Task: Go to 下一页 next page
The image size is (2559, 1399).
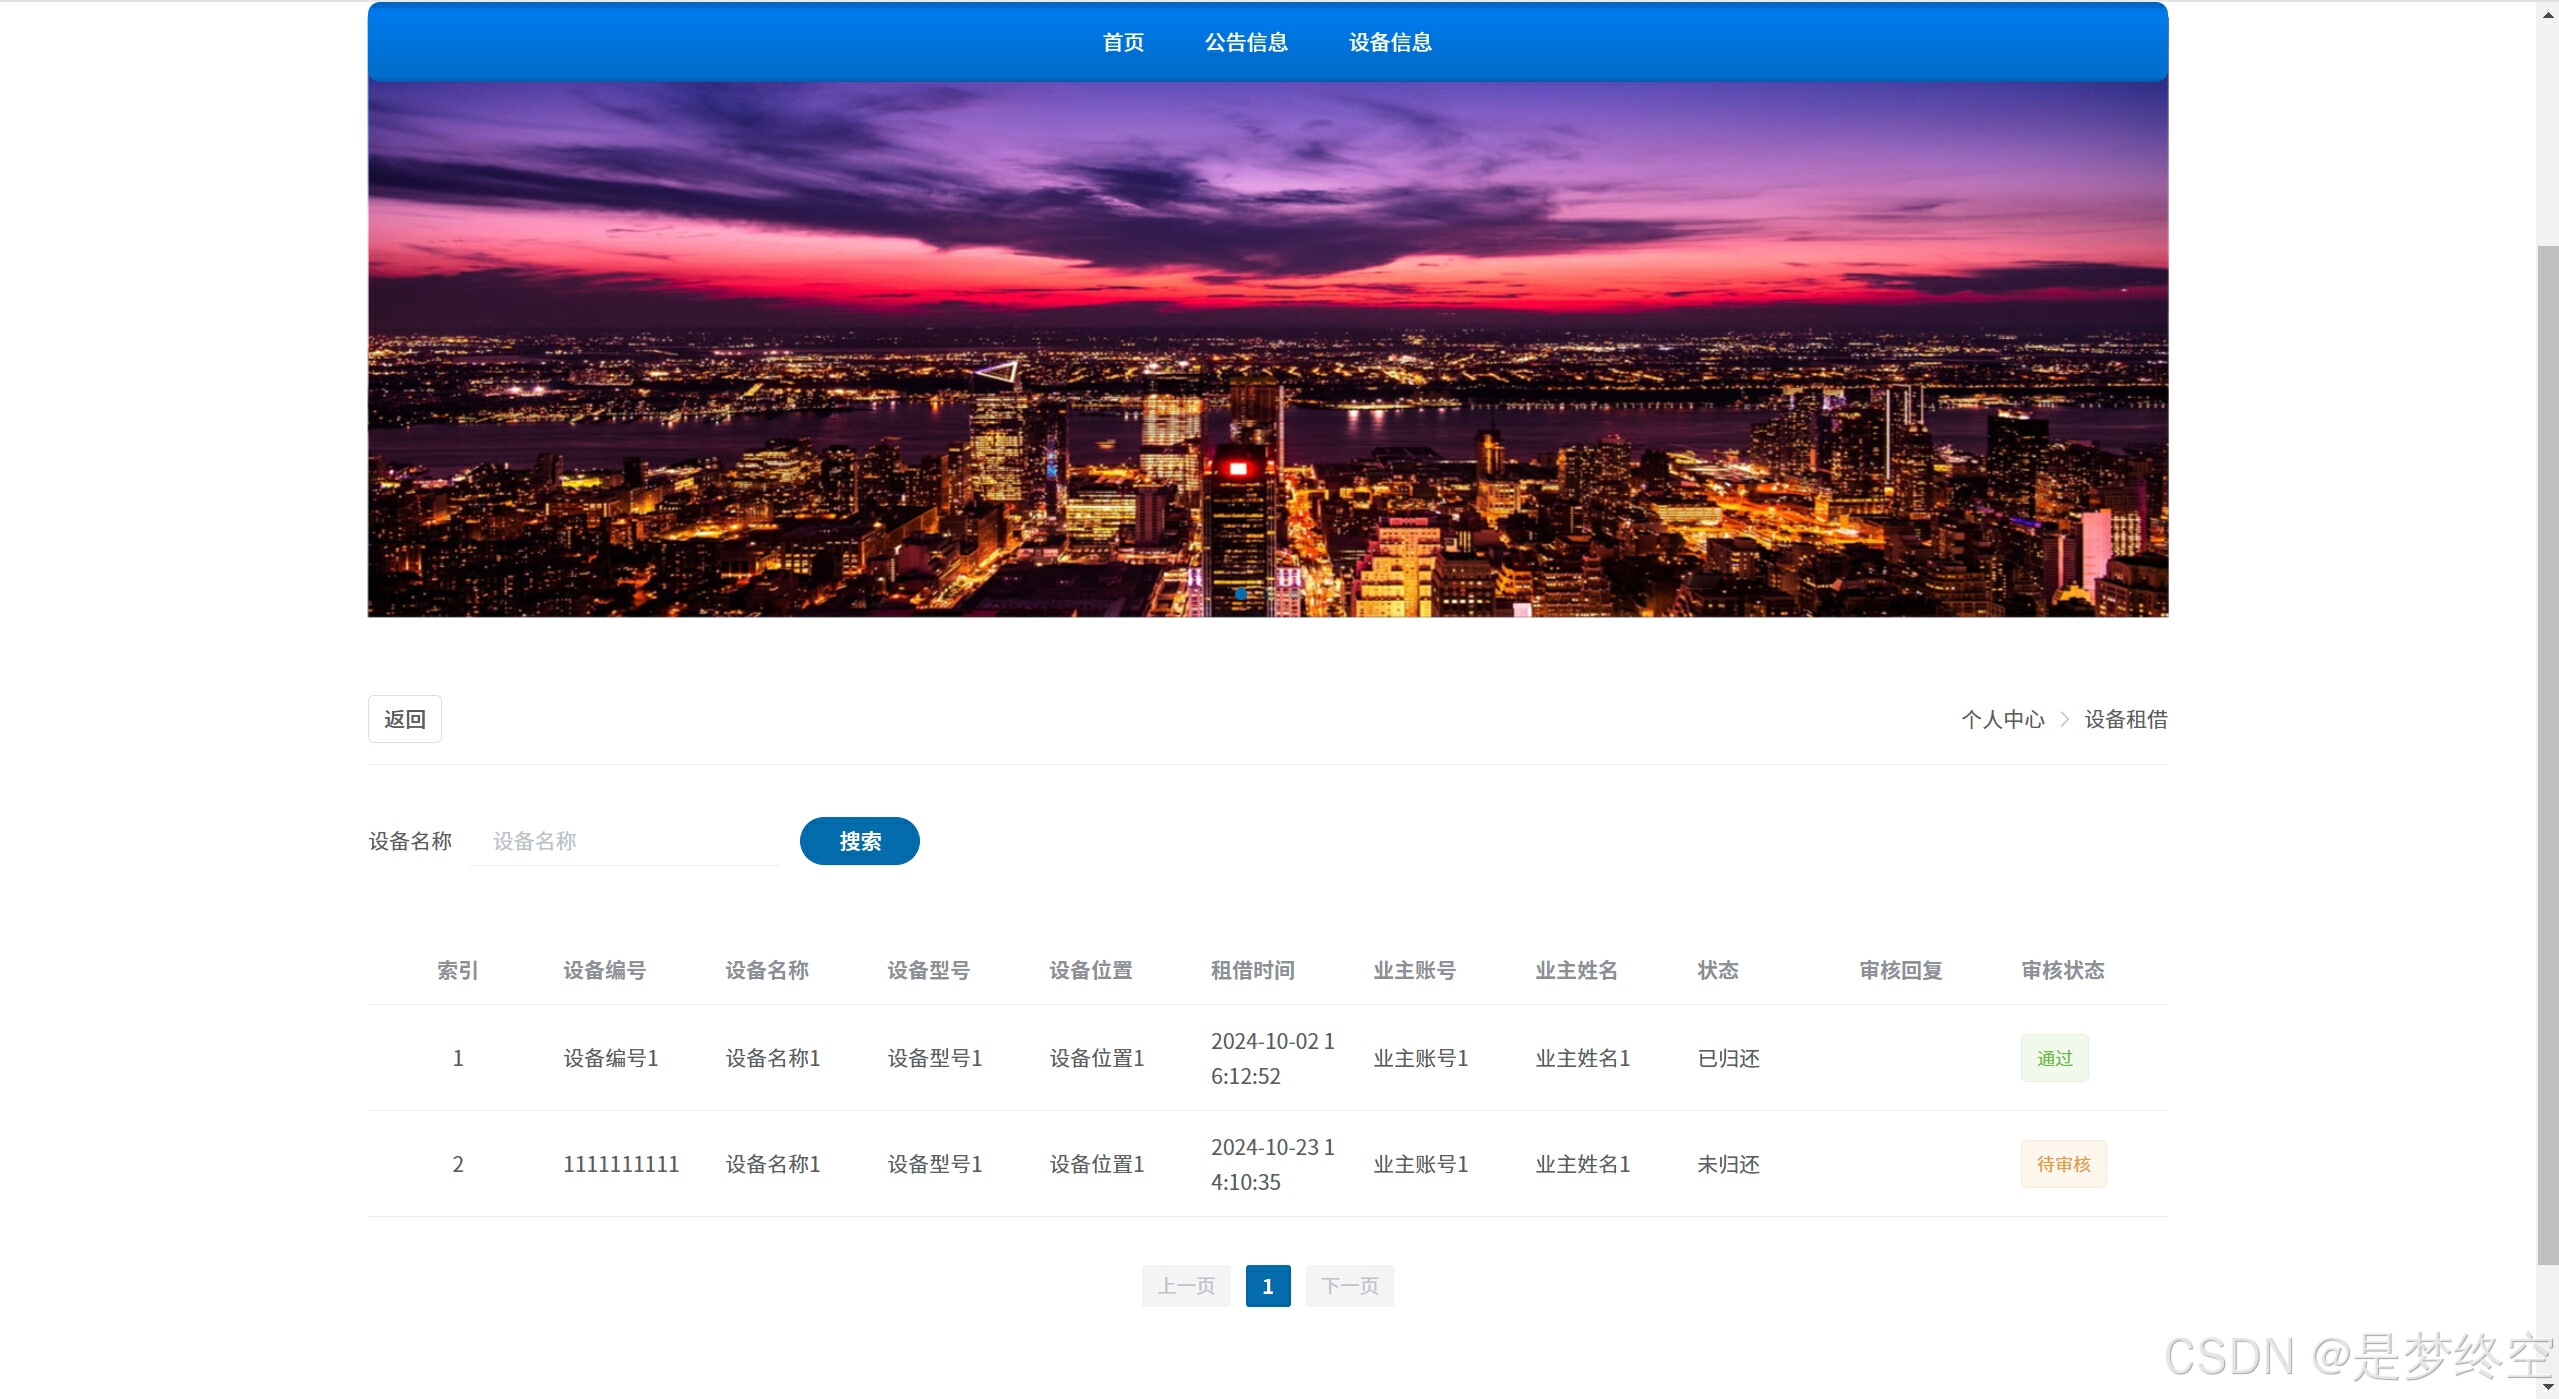Action: tap(1349, 1286)
